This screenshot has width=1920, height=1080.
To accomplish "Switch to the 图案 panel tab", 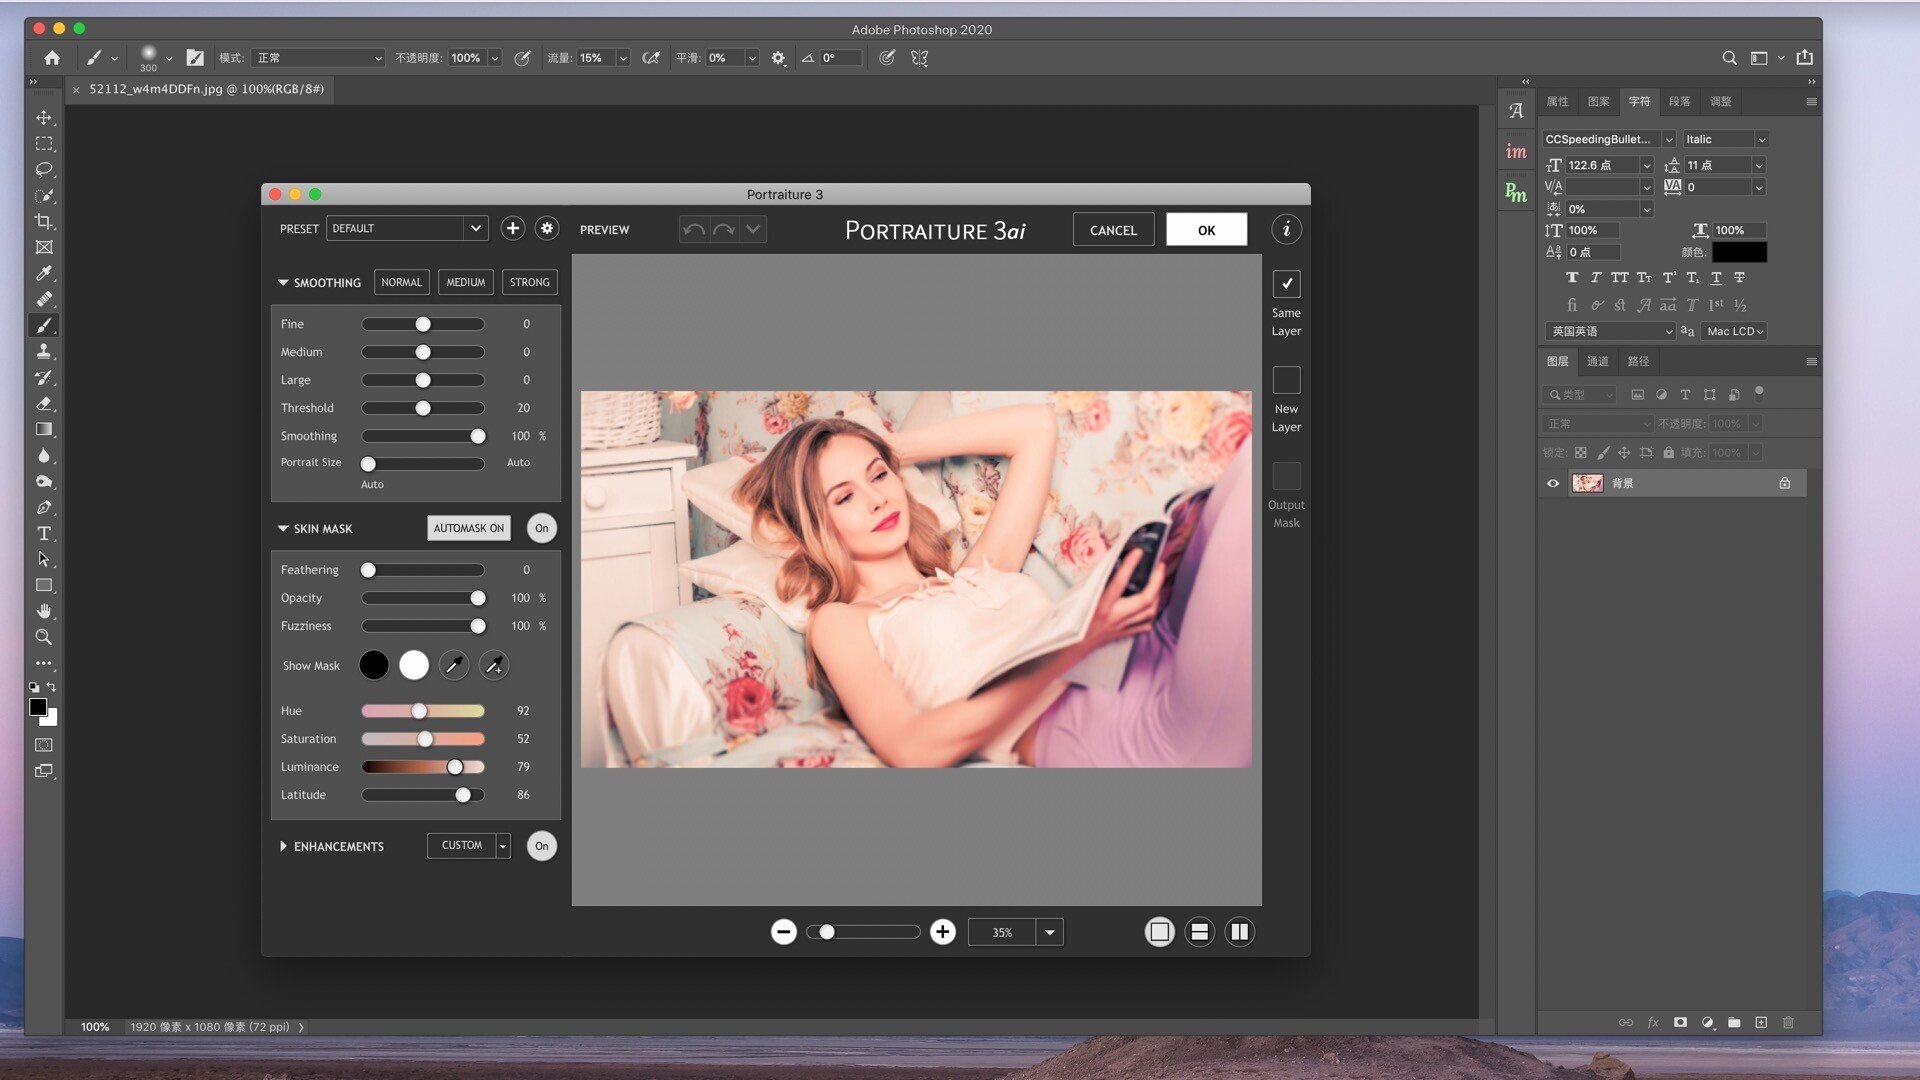I will click(x=1599, y=102).
